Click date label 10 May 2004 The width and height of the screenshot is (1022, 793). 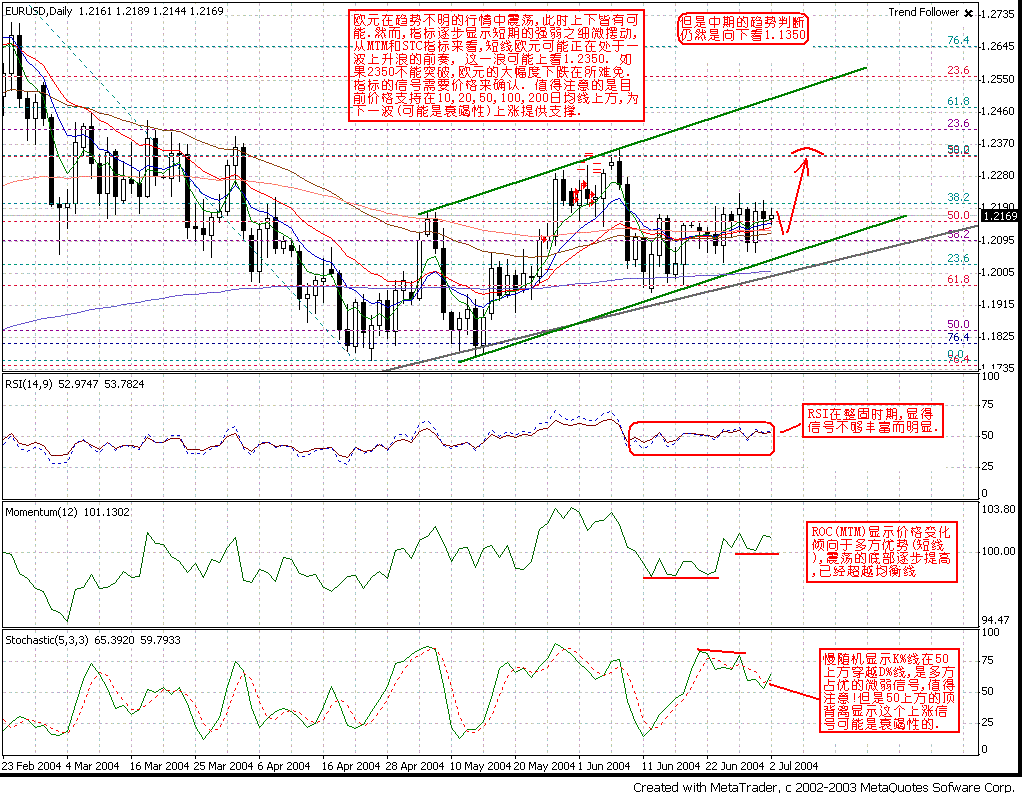481,766
